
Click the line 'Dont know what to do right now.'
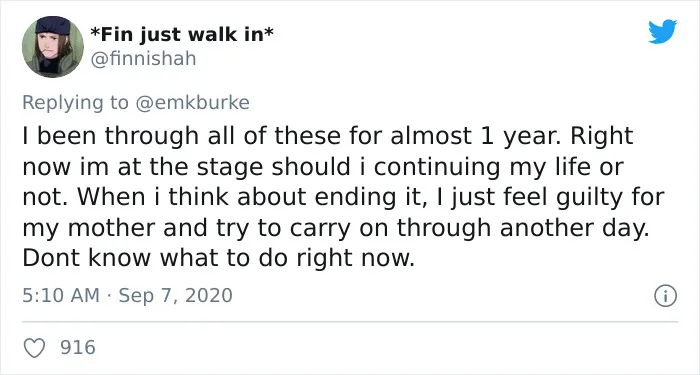218,258
